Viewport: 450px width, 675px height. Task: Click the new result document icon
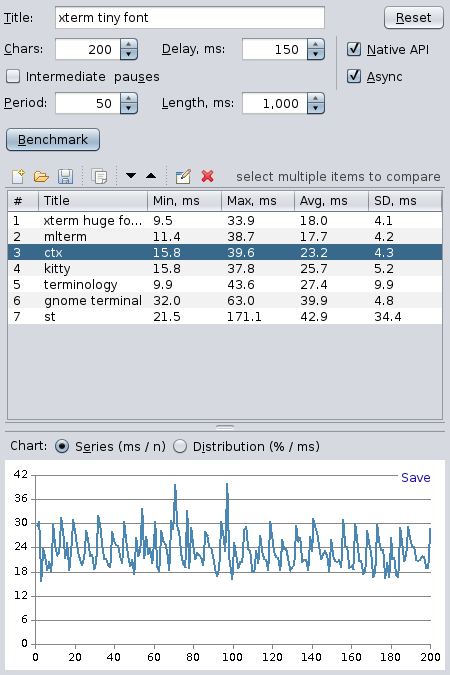click(18, 176)
